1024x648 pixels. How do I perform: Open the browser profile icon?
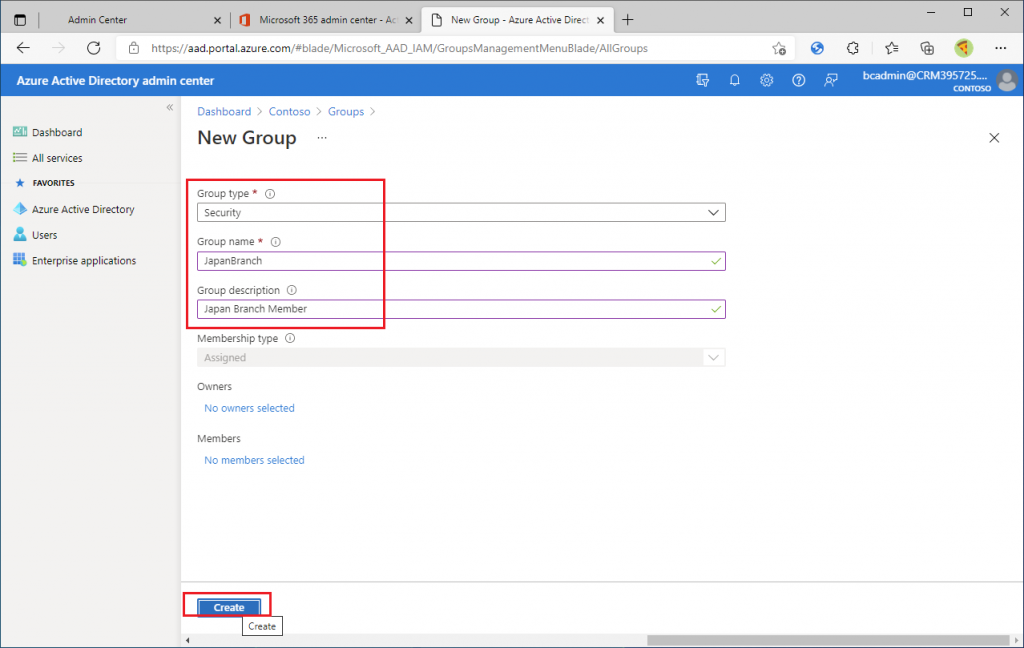coord(963,48)
